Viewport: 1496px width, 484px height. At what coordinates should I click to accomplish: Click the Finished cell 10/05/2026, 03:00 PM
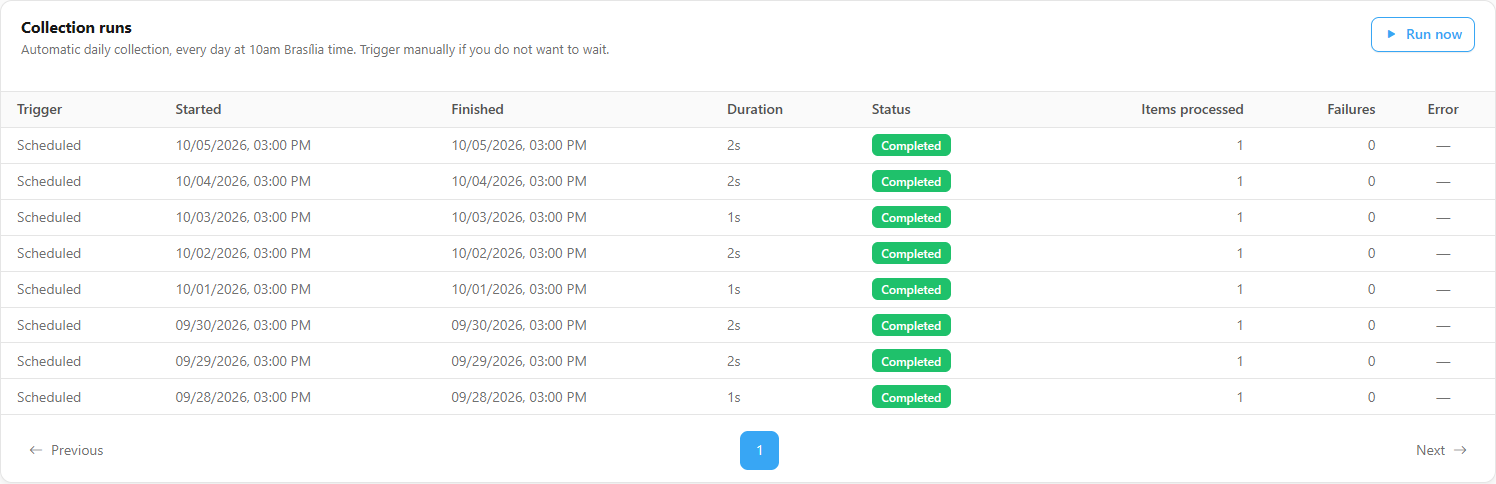519,145
